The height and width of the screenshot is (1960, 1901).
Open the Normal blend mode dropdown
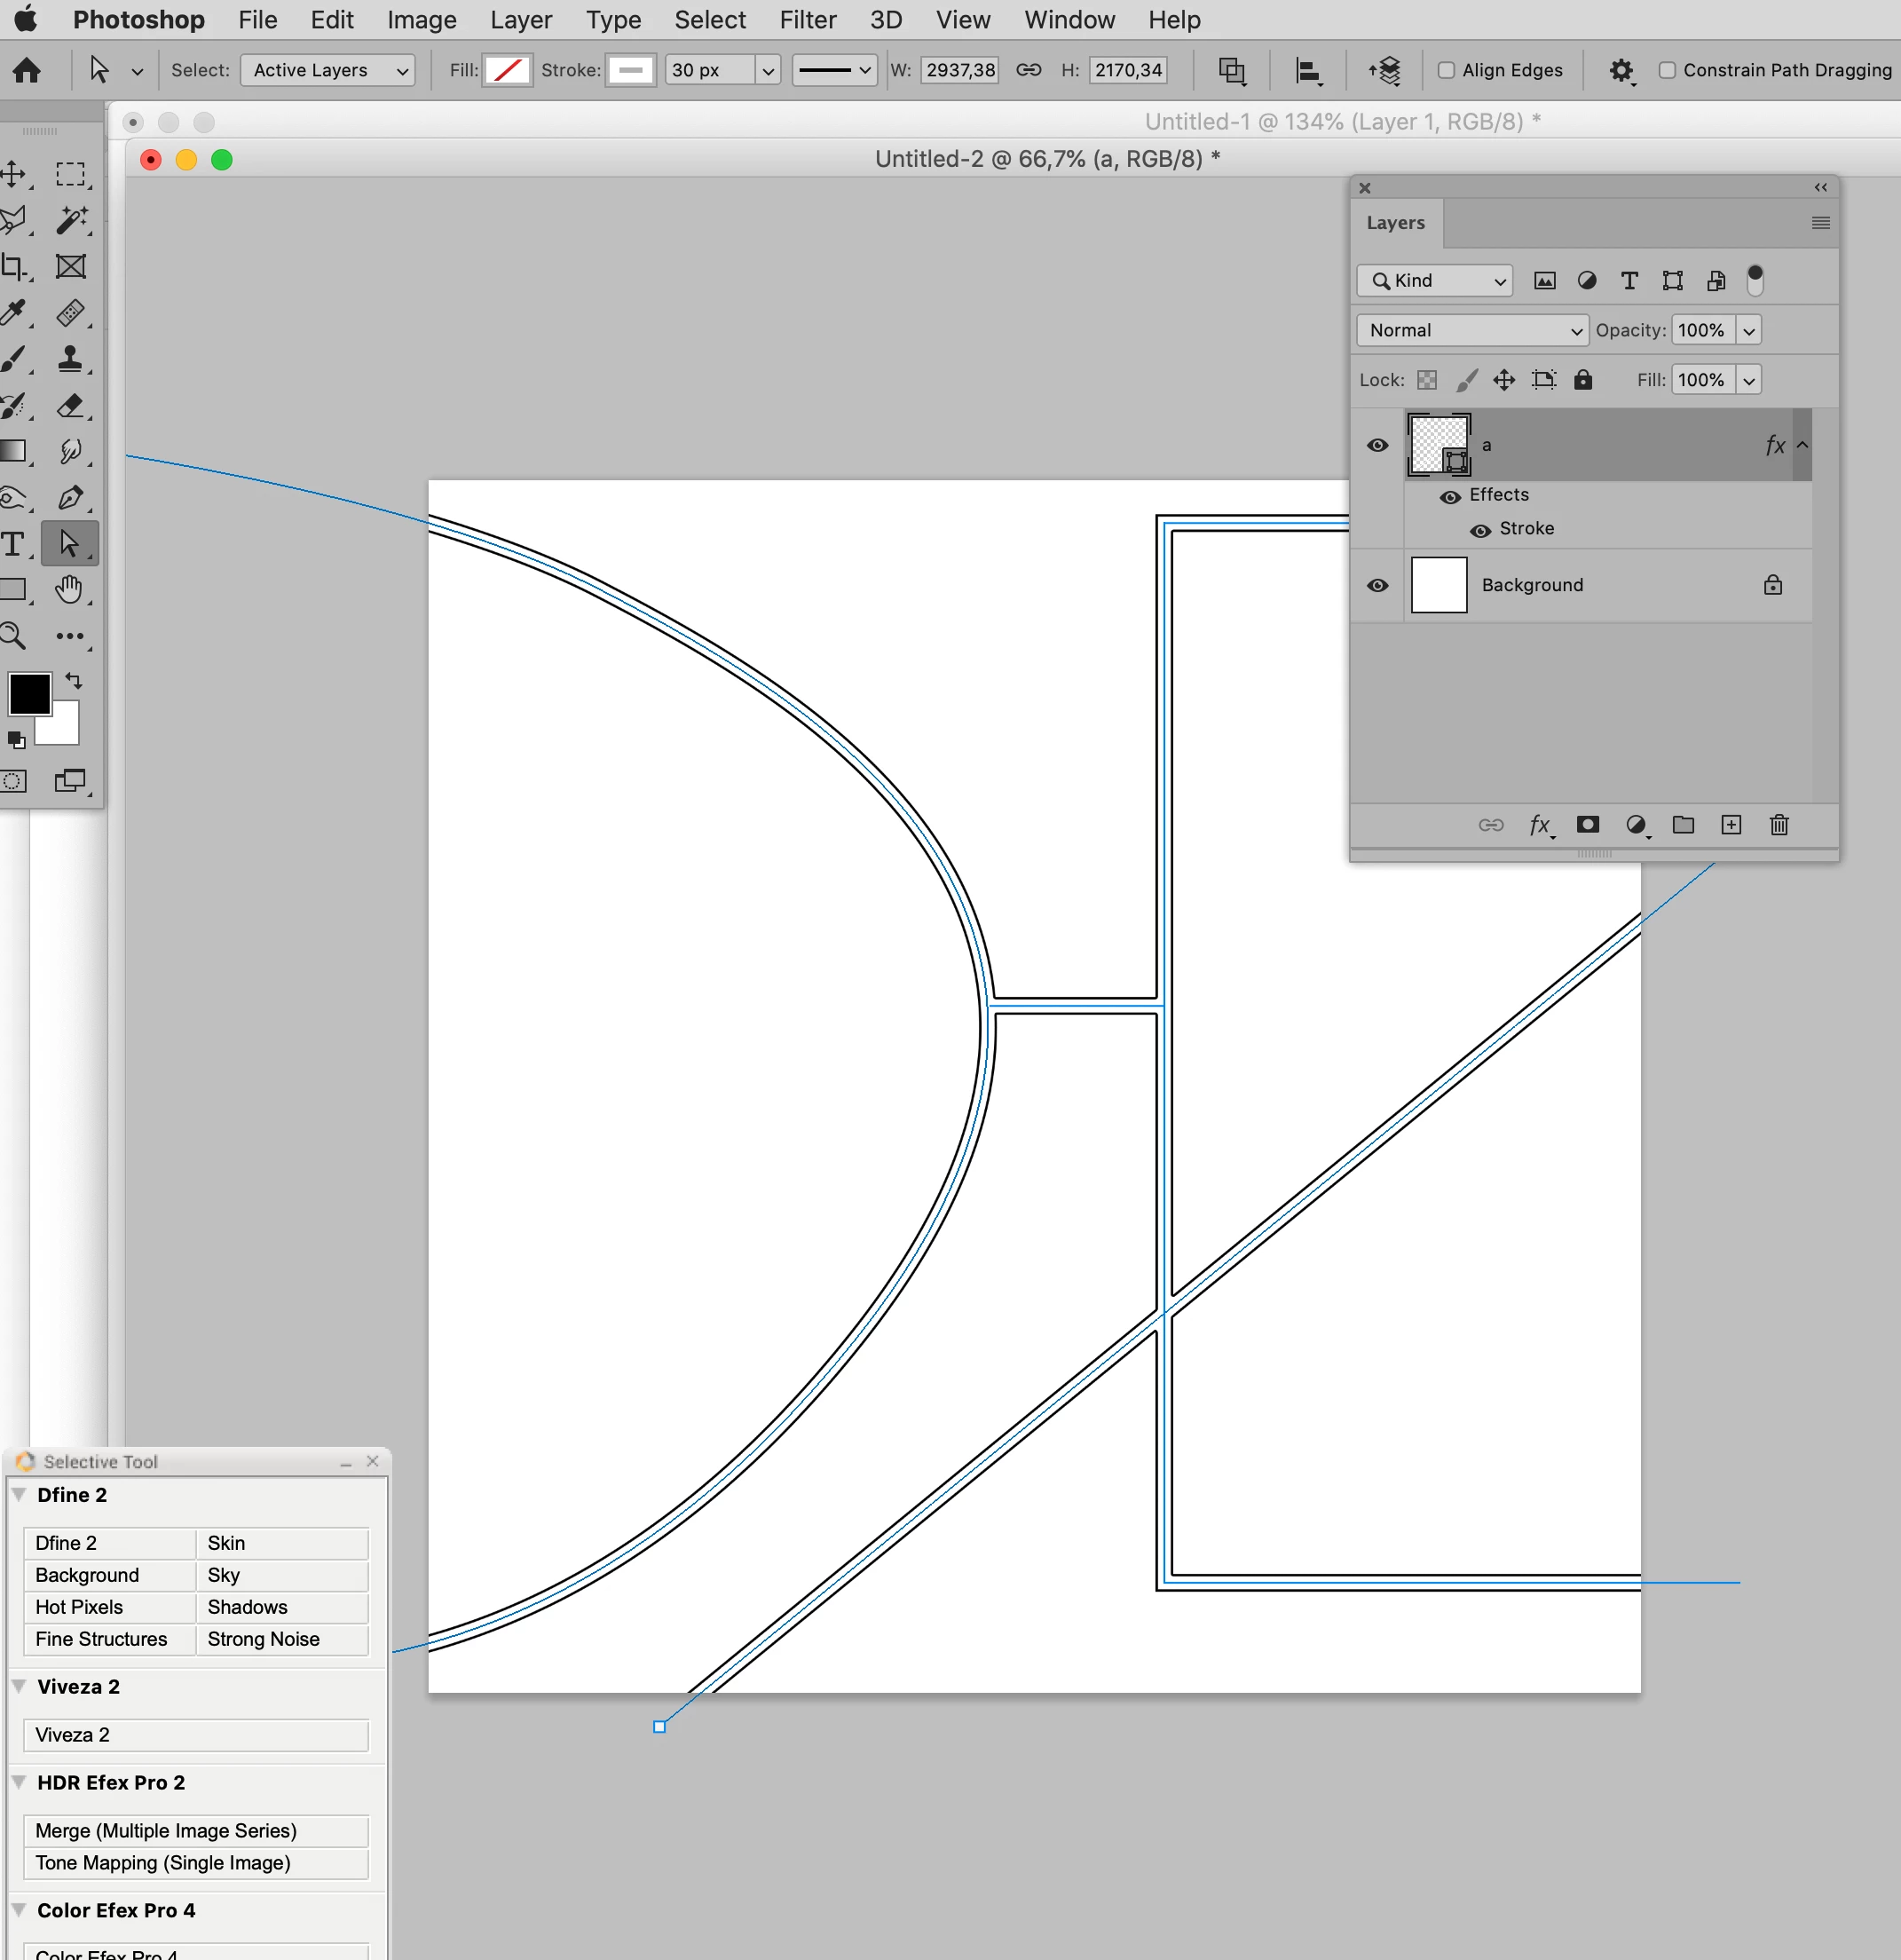1471,330
